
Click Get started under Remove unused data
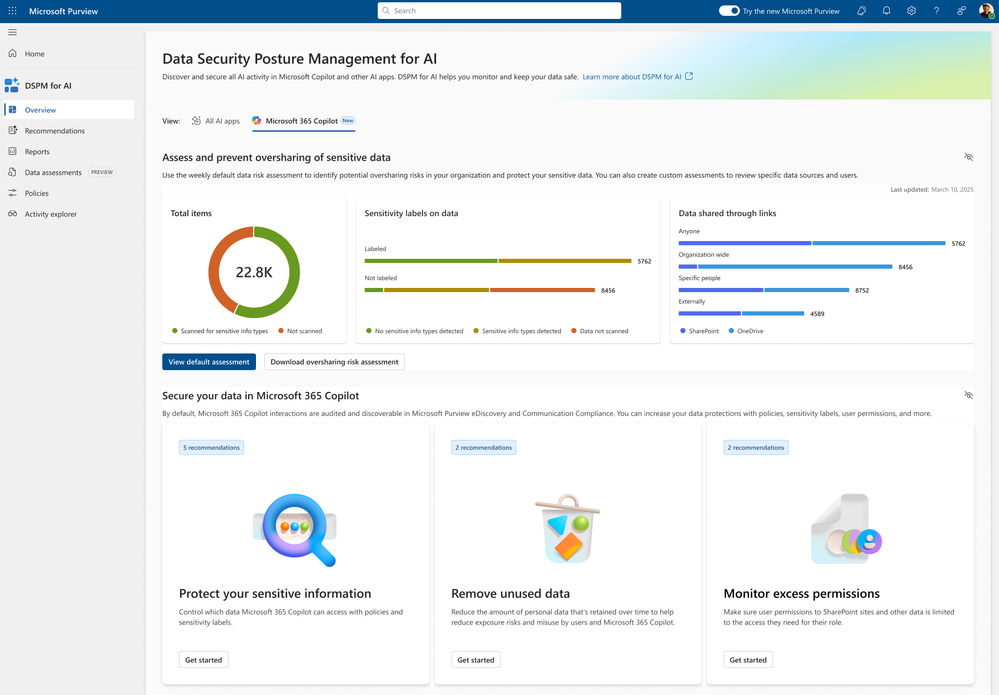476,660
